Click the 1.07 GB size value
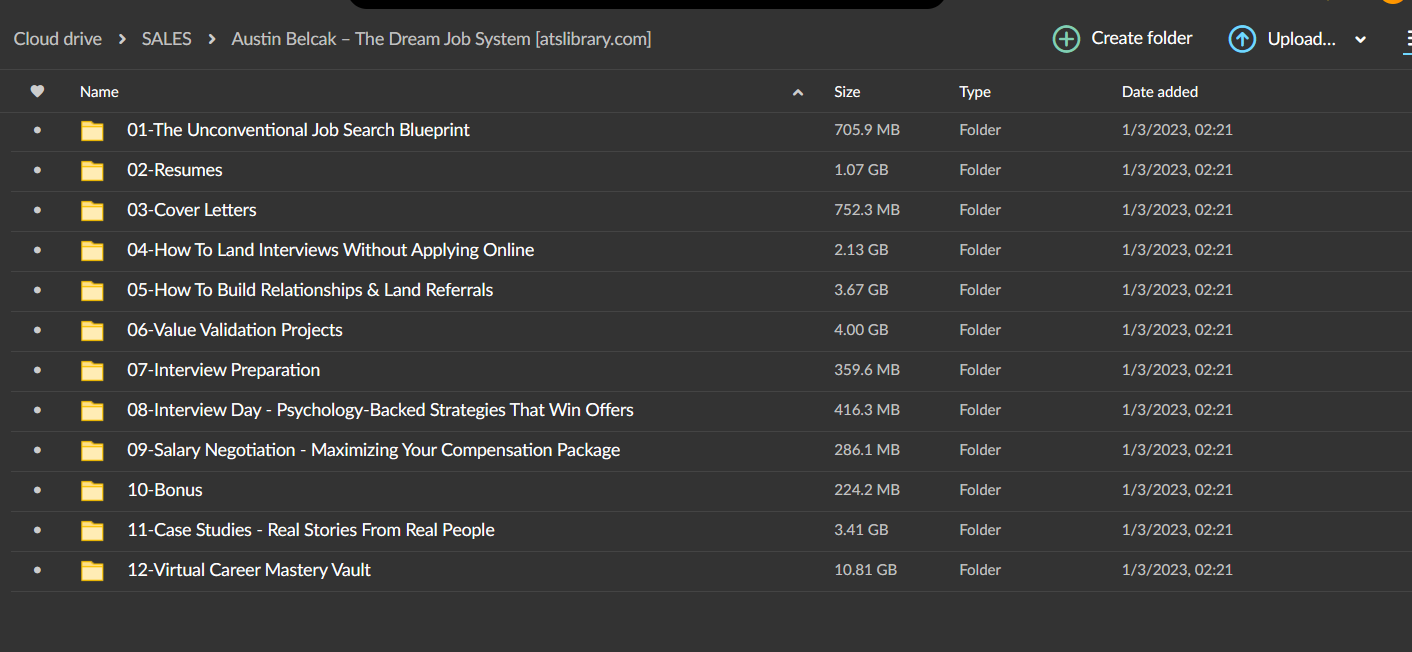The image size is (1412, 652). point(861,170)
